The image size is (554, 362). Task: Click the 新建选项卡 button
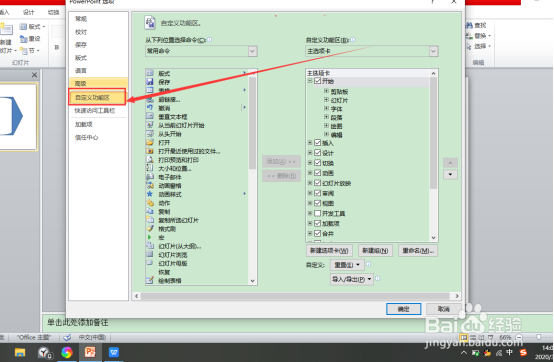329,250
